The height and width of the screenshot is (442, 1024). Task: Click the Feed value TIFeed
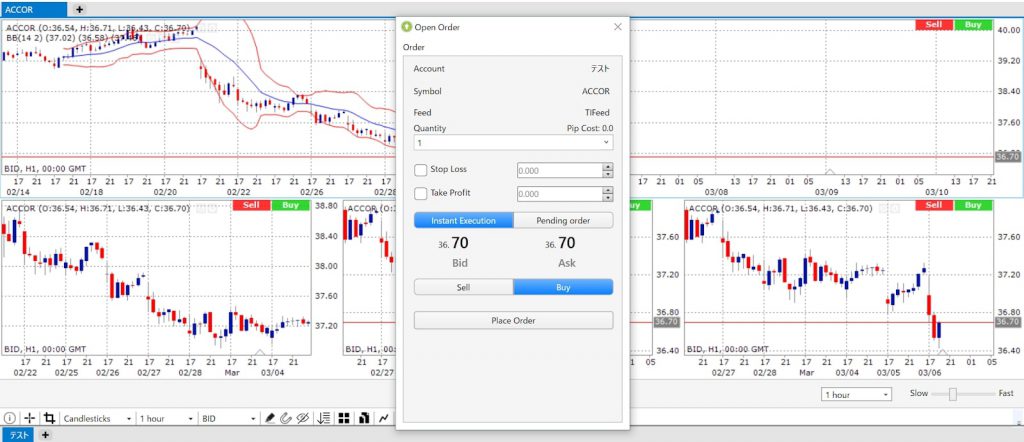[597, 112]
